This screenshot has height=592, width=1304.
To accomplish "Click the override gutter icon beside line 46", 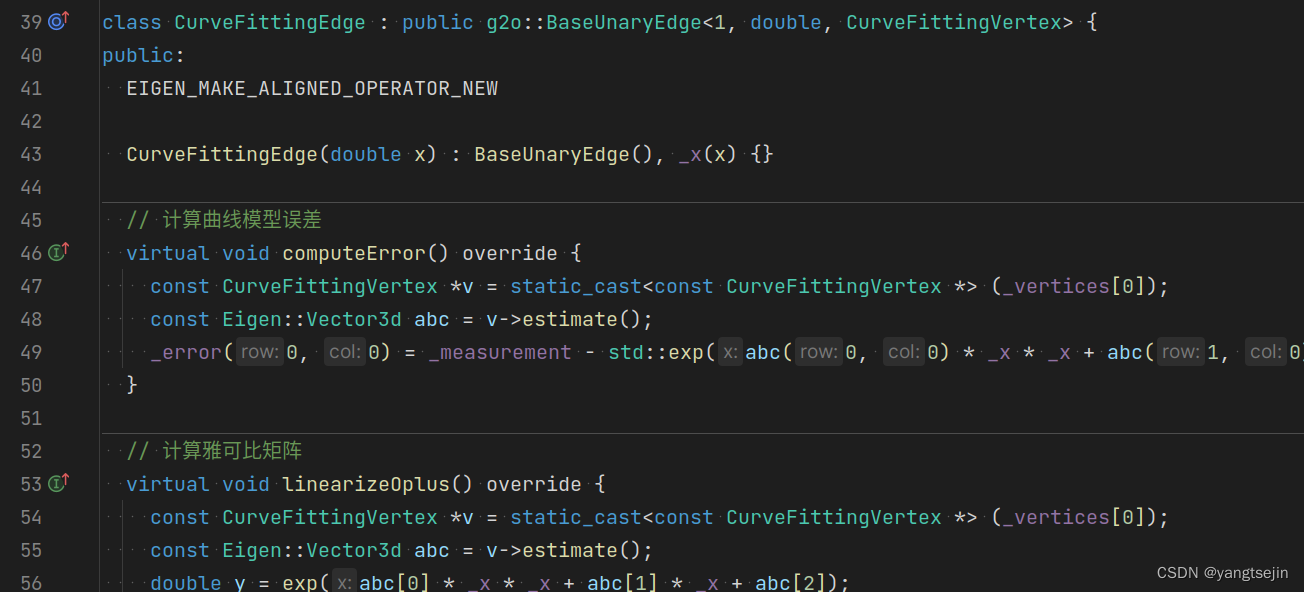I will point(59,252).
